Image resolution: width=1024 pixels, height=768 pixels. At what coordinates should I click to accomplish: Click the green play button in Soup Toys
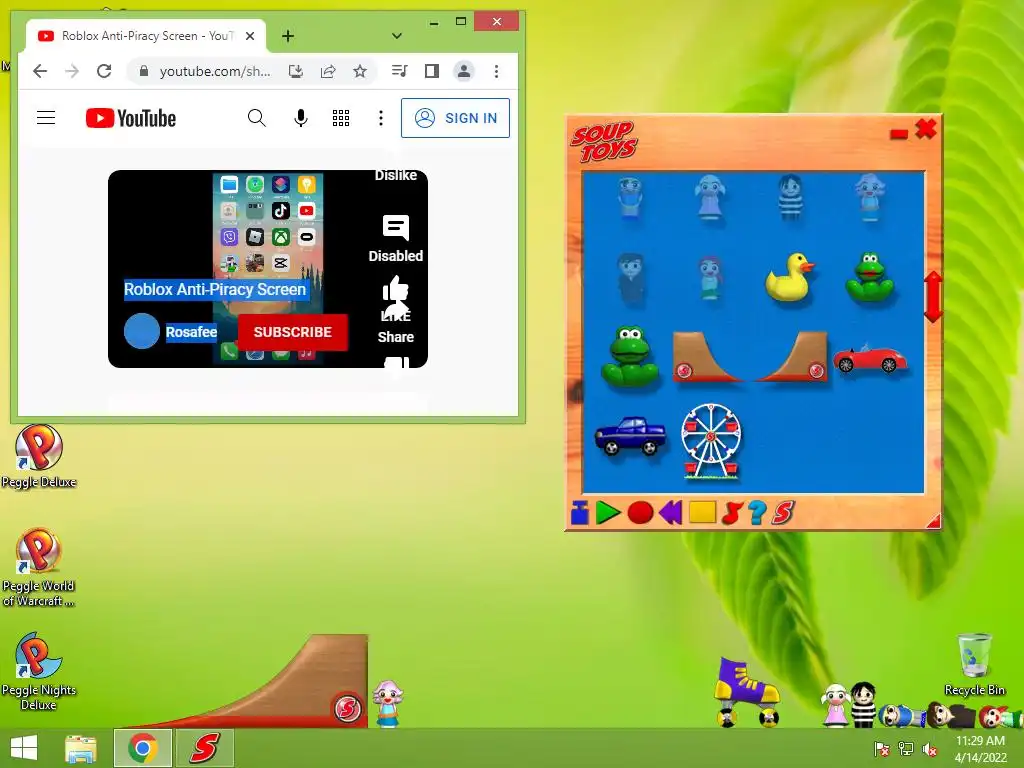(x=607, y=513)
